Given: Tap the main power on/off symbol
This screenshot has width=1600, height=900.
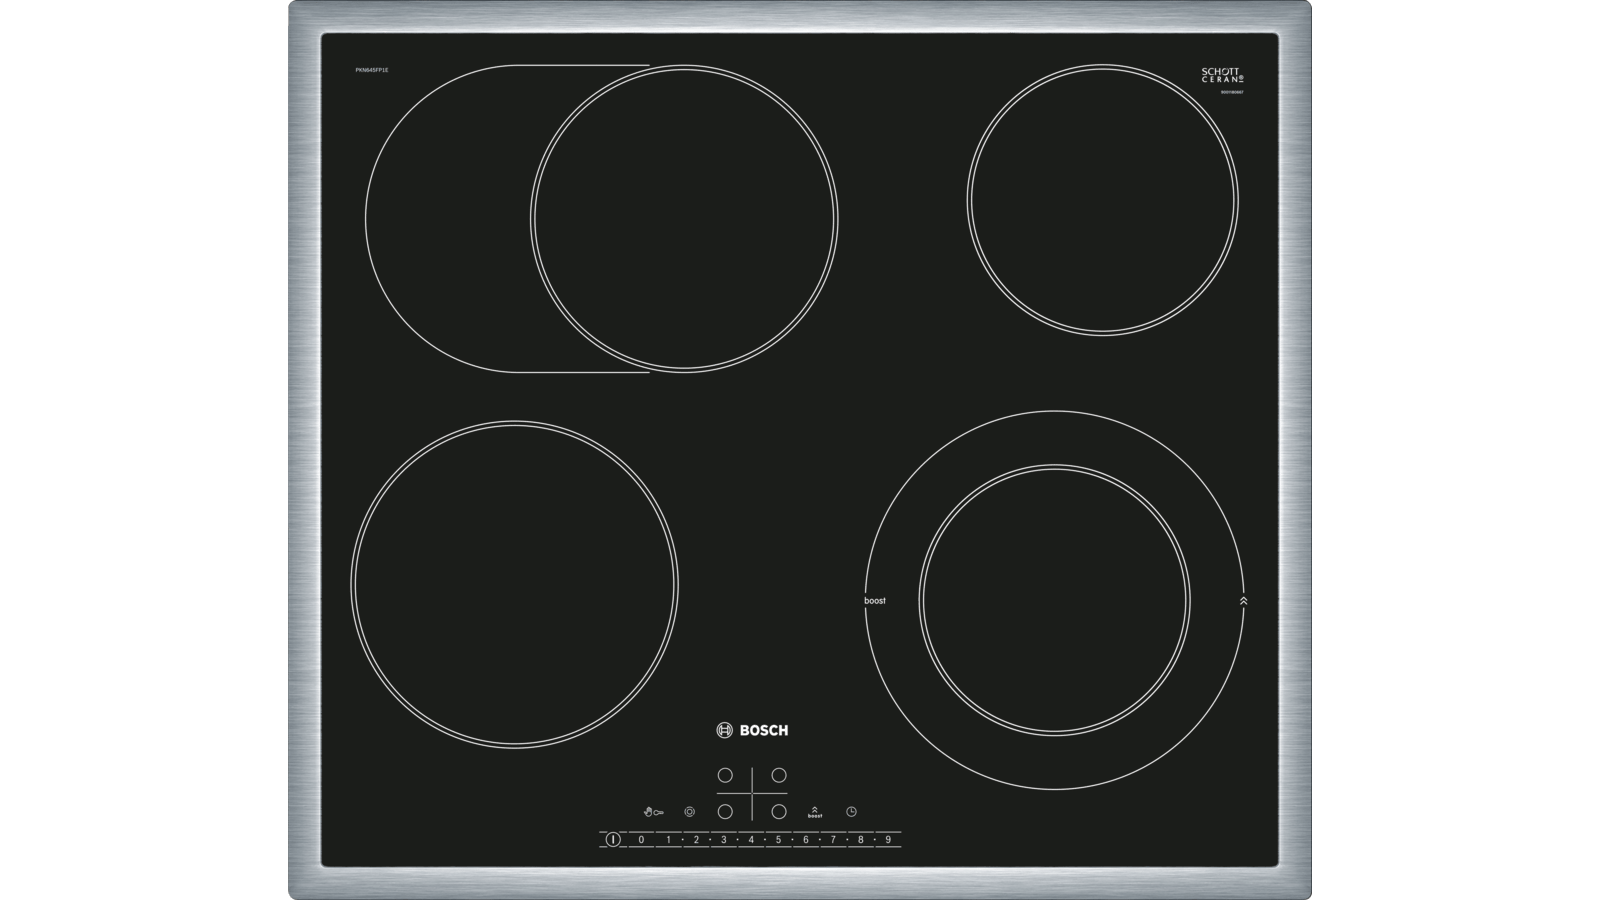Looking at the screenshot, I should [612, 839].
